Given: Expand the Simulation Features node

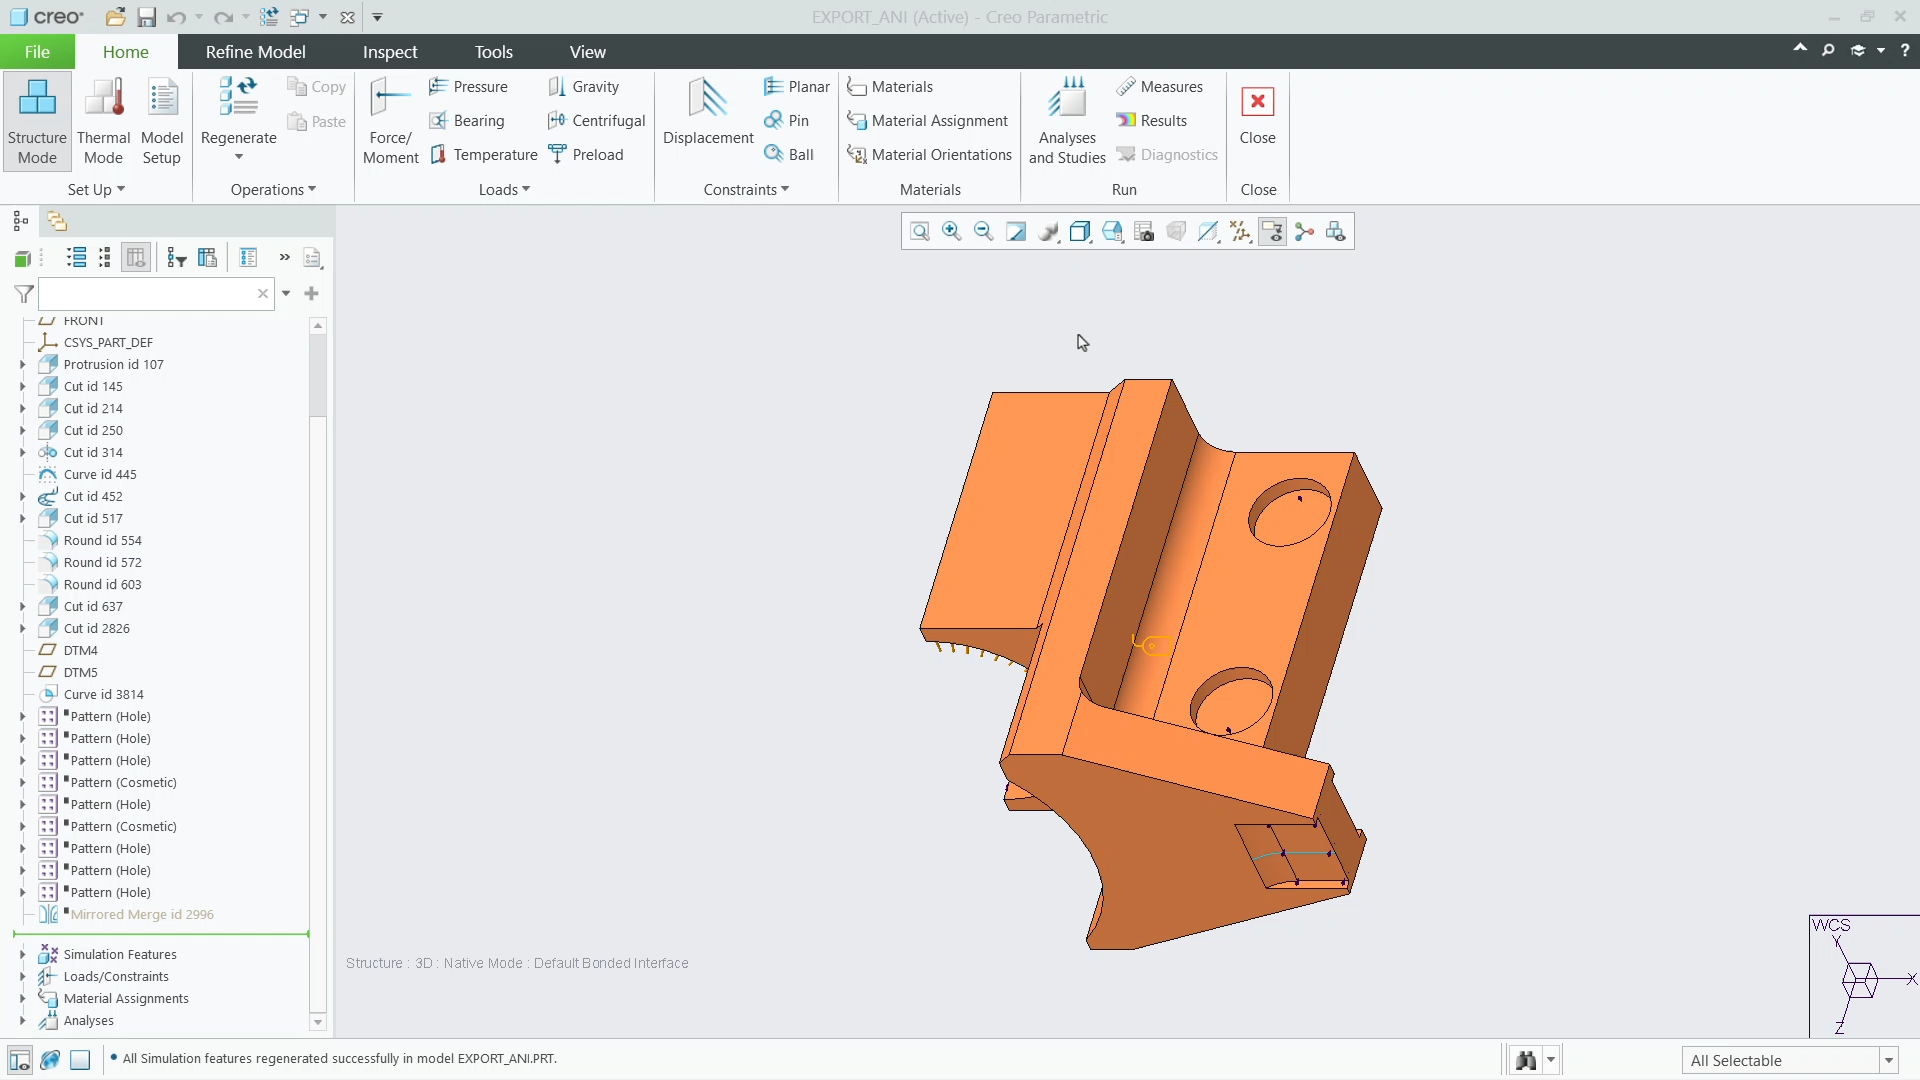Looking at the screenshot, I should tap(23, 955).
